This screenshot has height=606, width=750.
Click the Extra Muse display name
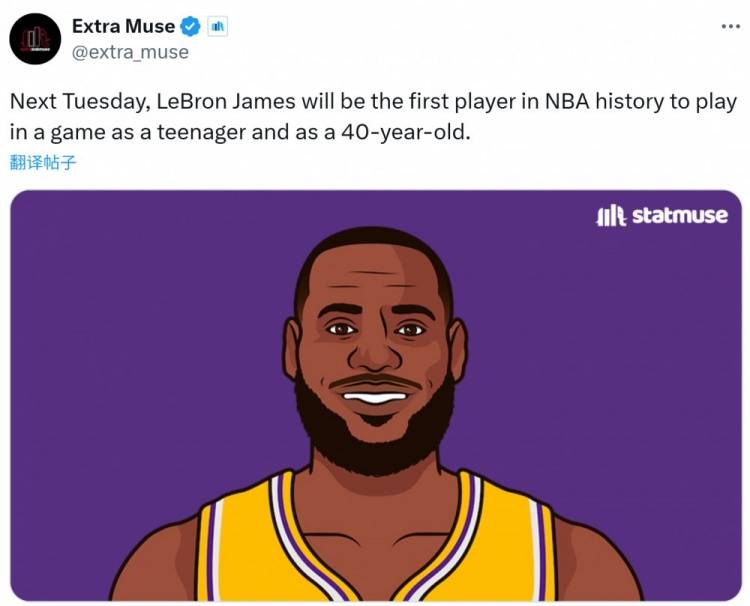pos(123,27)
